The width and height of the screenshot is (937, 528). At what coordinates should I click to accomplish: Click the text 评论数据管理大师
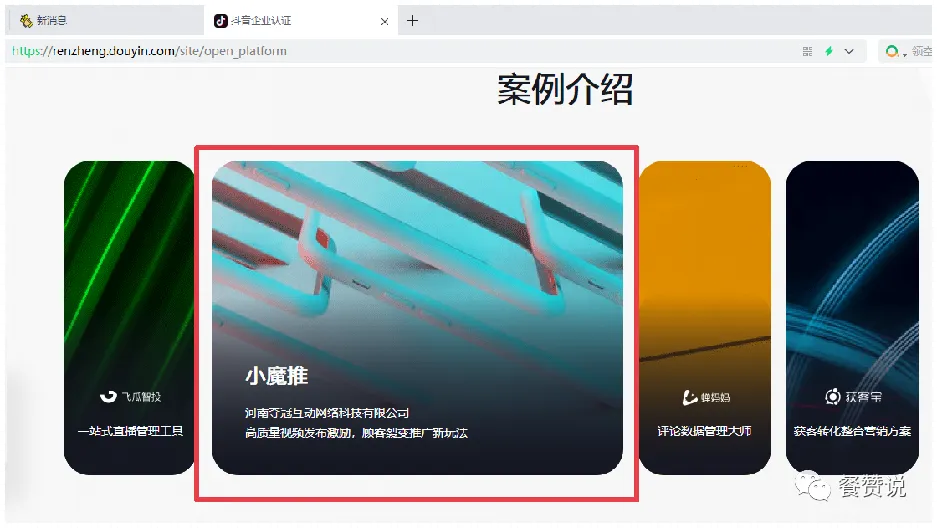click(x=705, y=431)
